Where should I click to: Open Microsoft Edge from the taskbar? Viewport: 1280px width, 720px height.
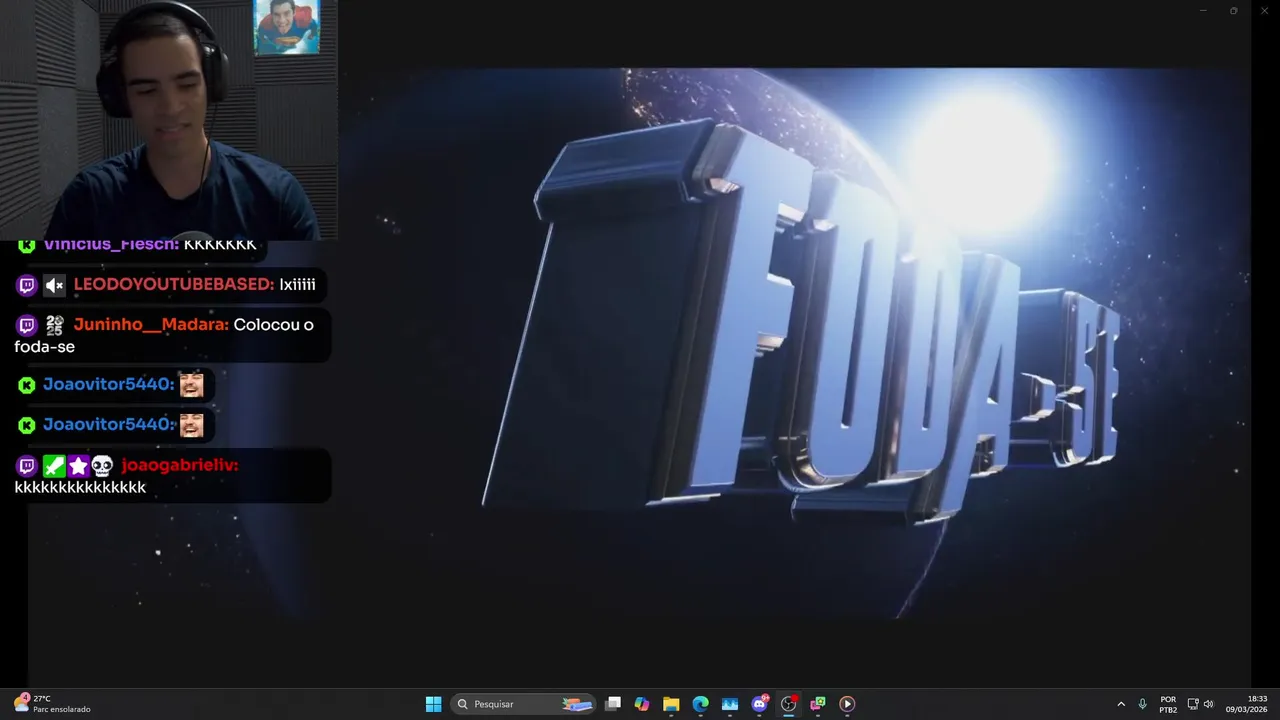pyautogui.click(x=700, y=704)
